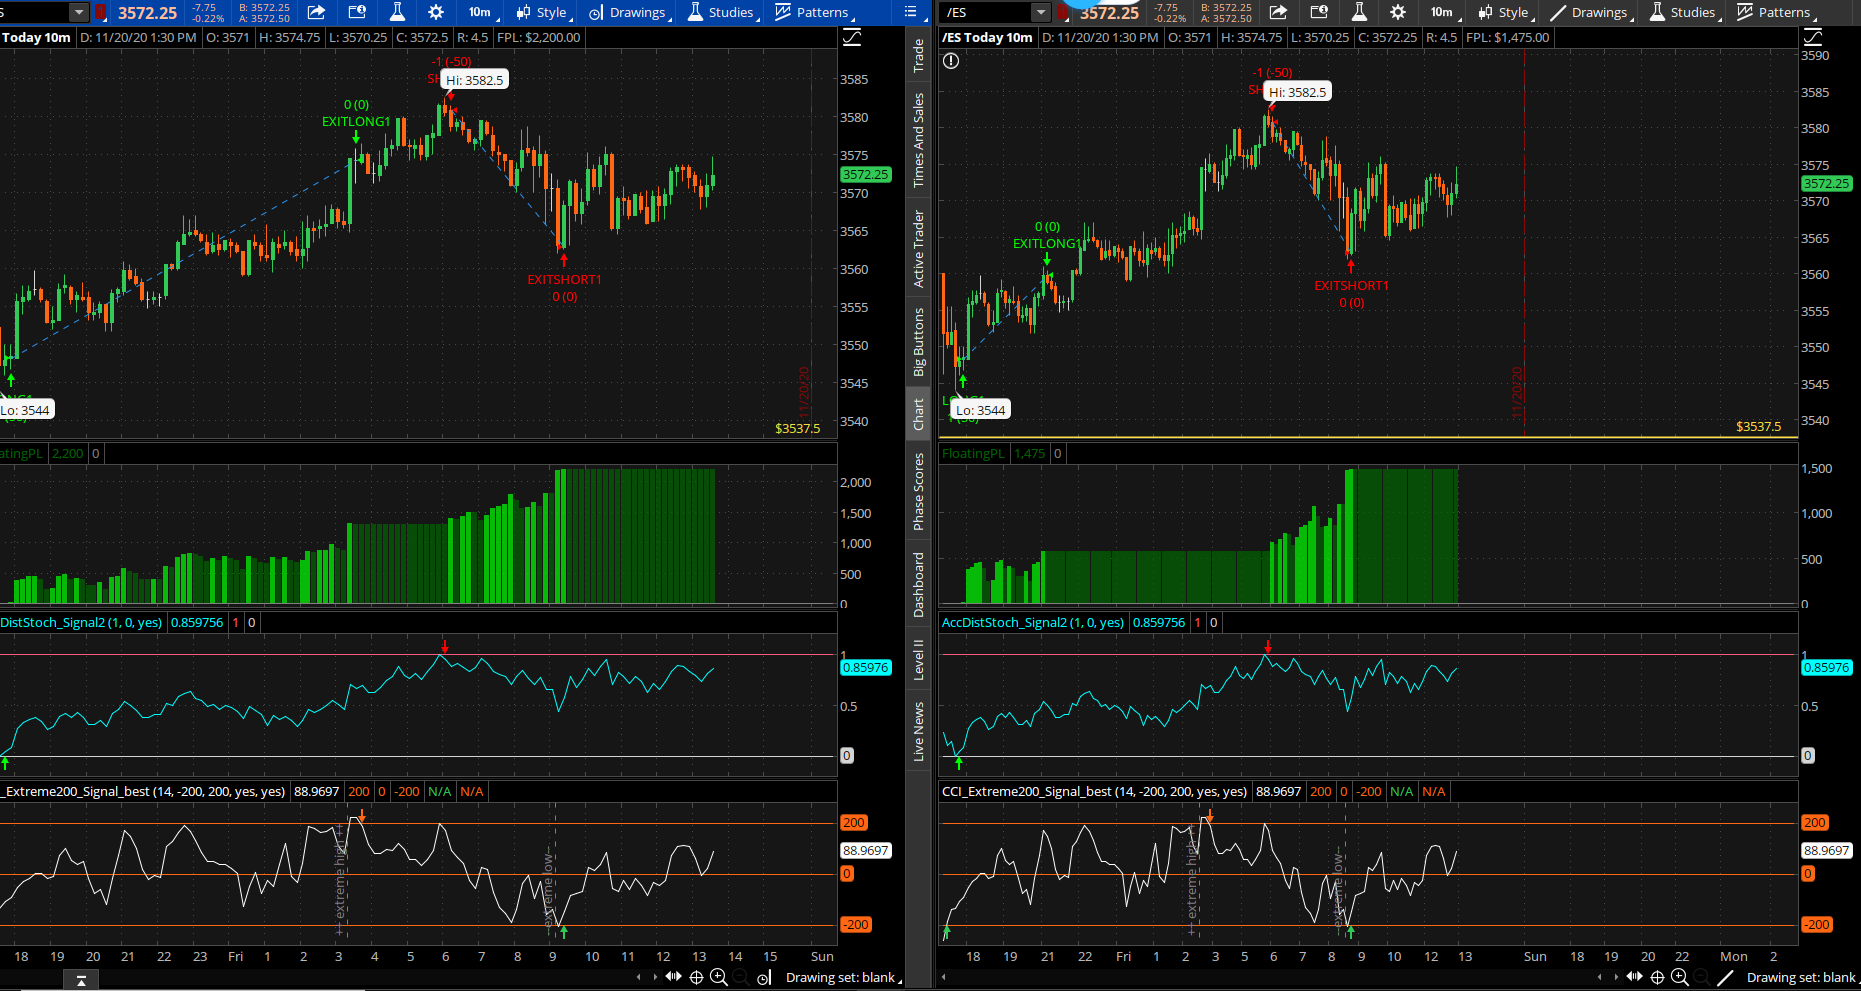Open the Times And Sales side tab
This screenshot has width=1861, height=991.
pyautogui.click(x=919, y=140)
